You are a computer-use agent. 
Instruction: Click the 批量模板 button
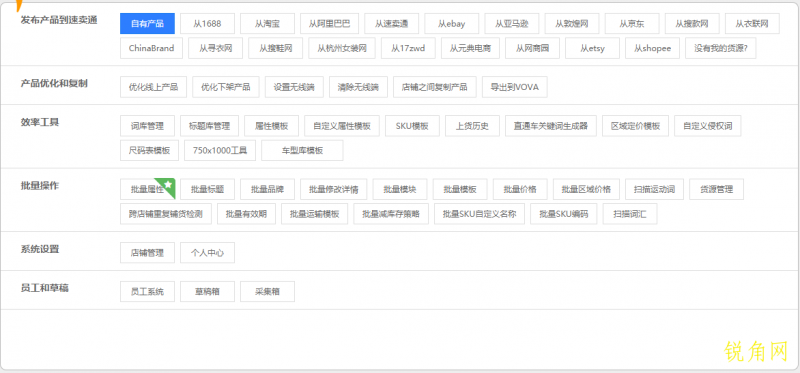click(x=460, y=189)
